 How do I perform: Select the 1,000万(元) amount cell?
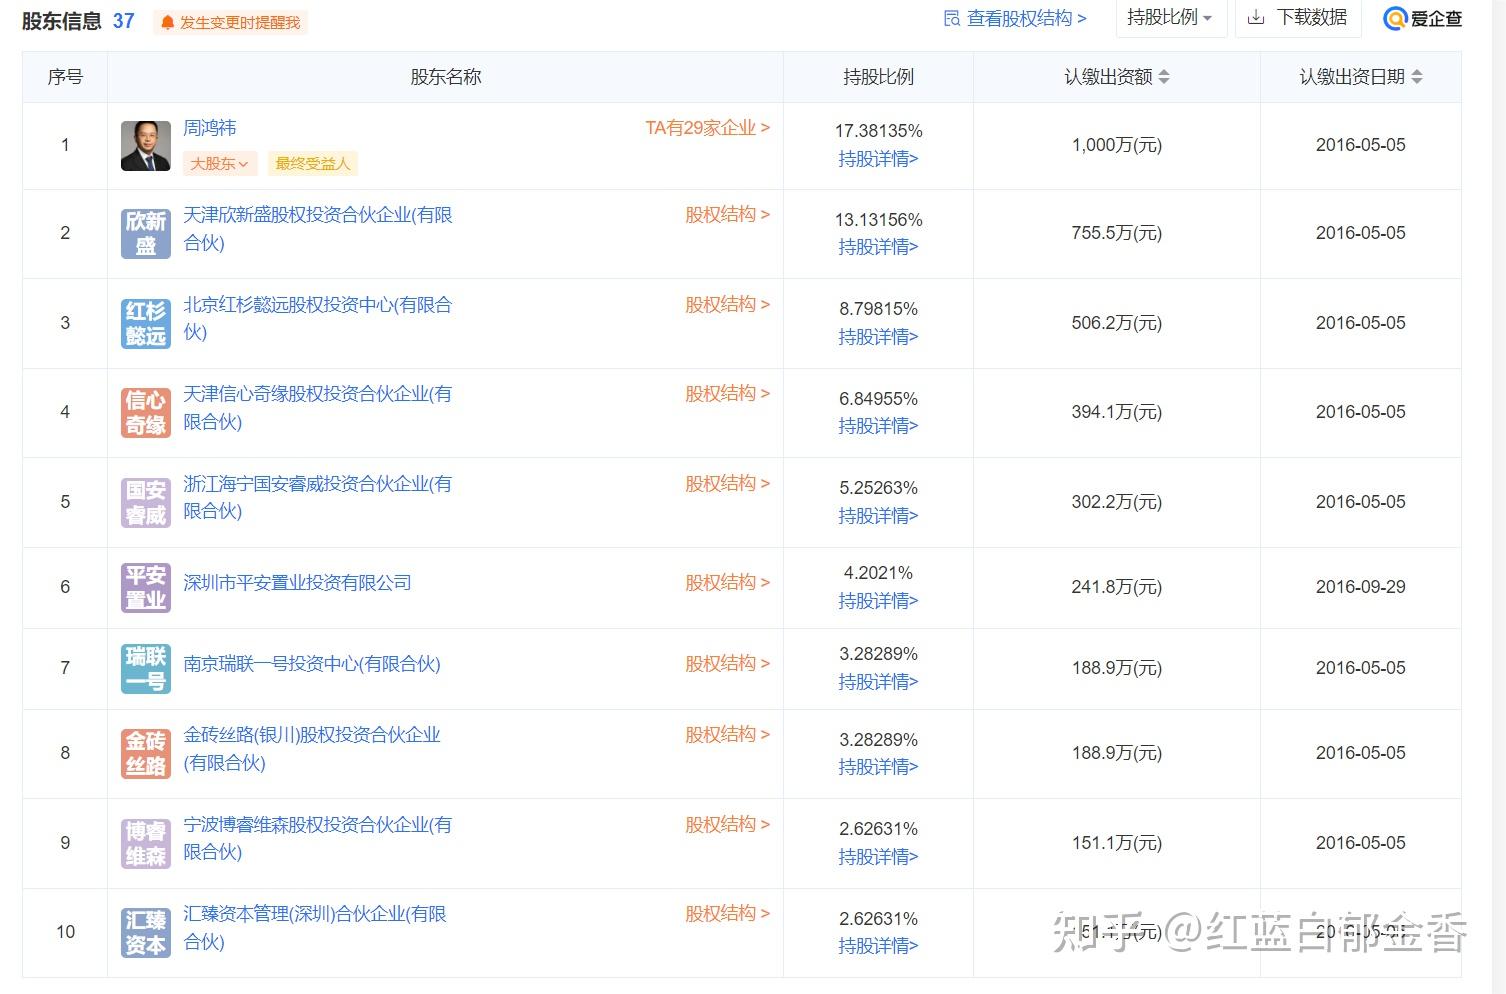pos(1117,145)
